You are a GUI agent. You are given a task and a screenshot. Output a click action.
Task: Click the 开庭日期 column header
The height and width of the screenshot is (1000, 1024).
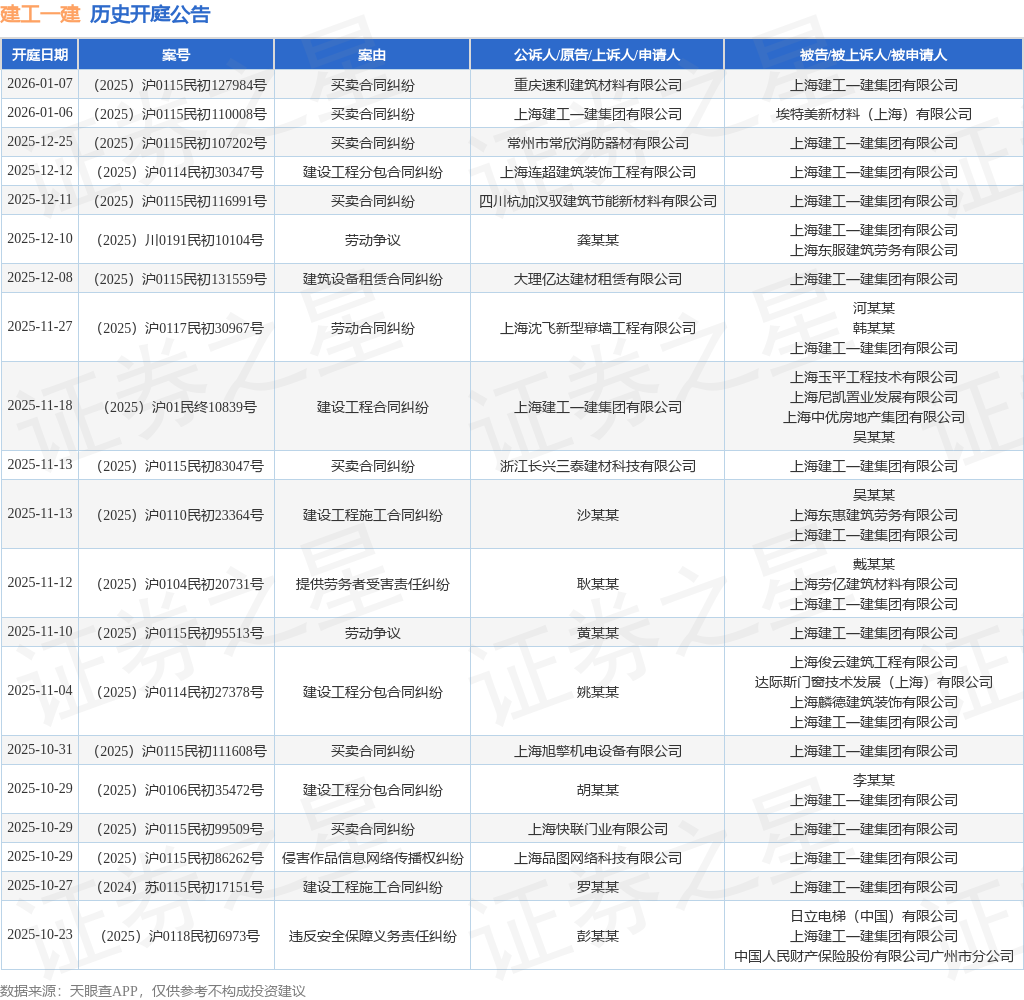click(x=40, y=55)
